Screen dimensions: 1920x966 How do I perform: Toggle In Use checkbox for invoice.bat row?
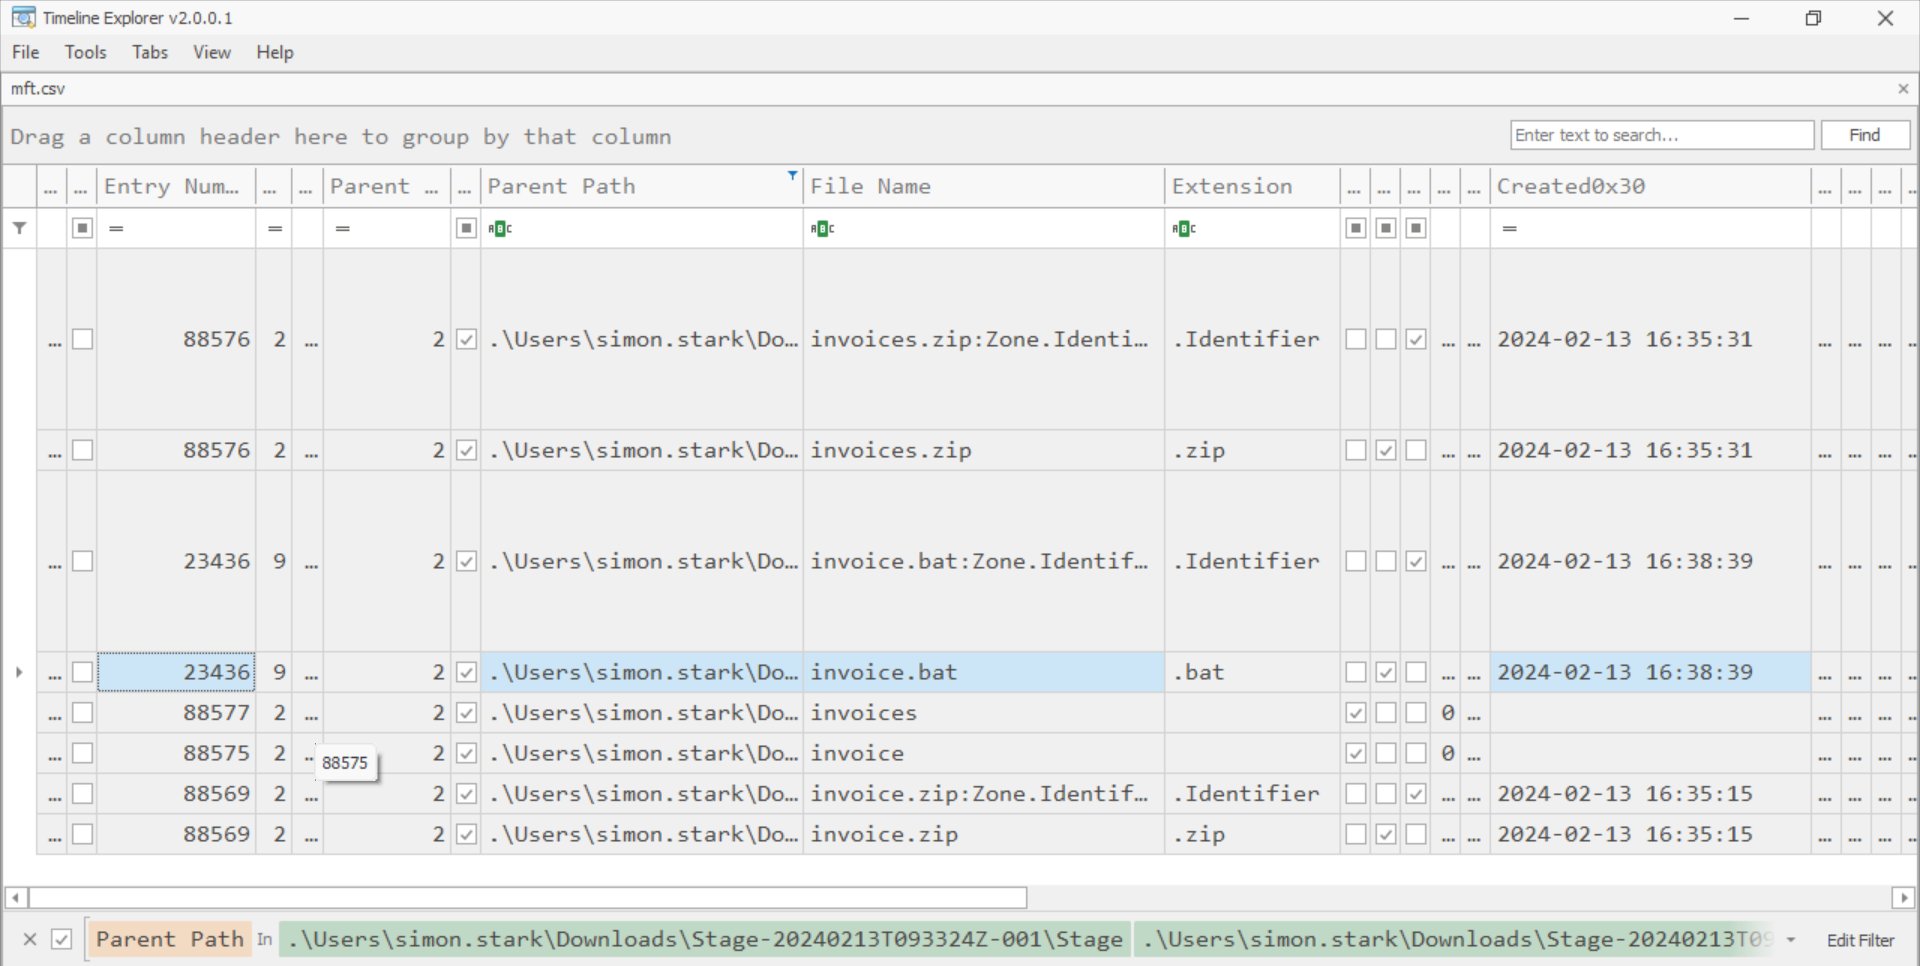click(466, 672)
